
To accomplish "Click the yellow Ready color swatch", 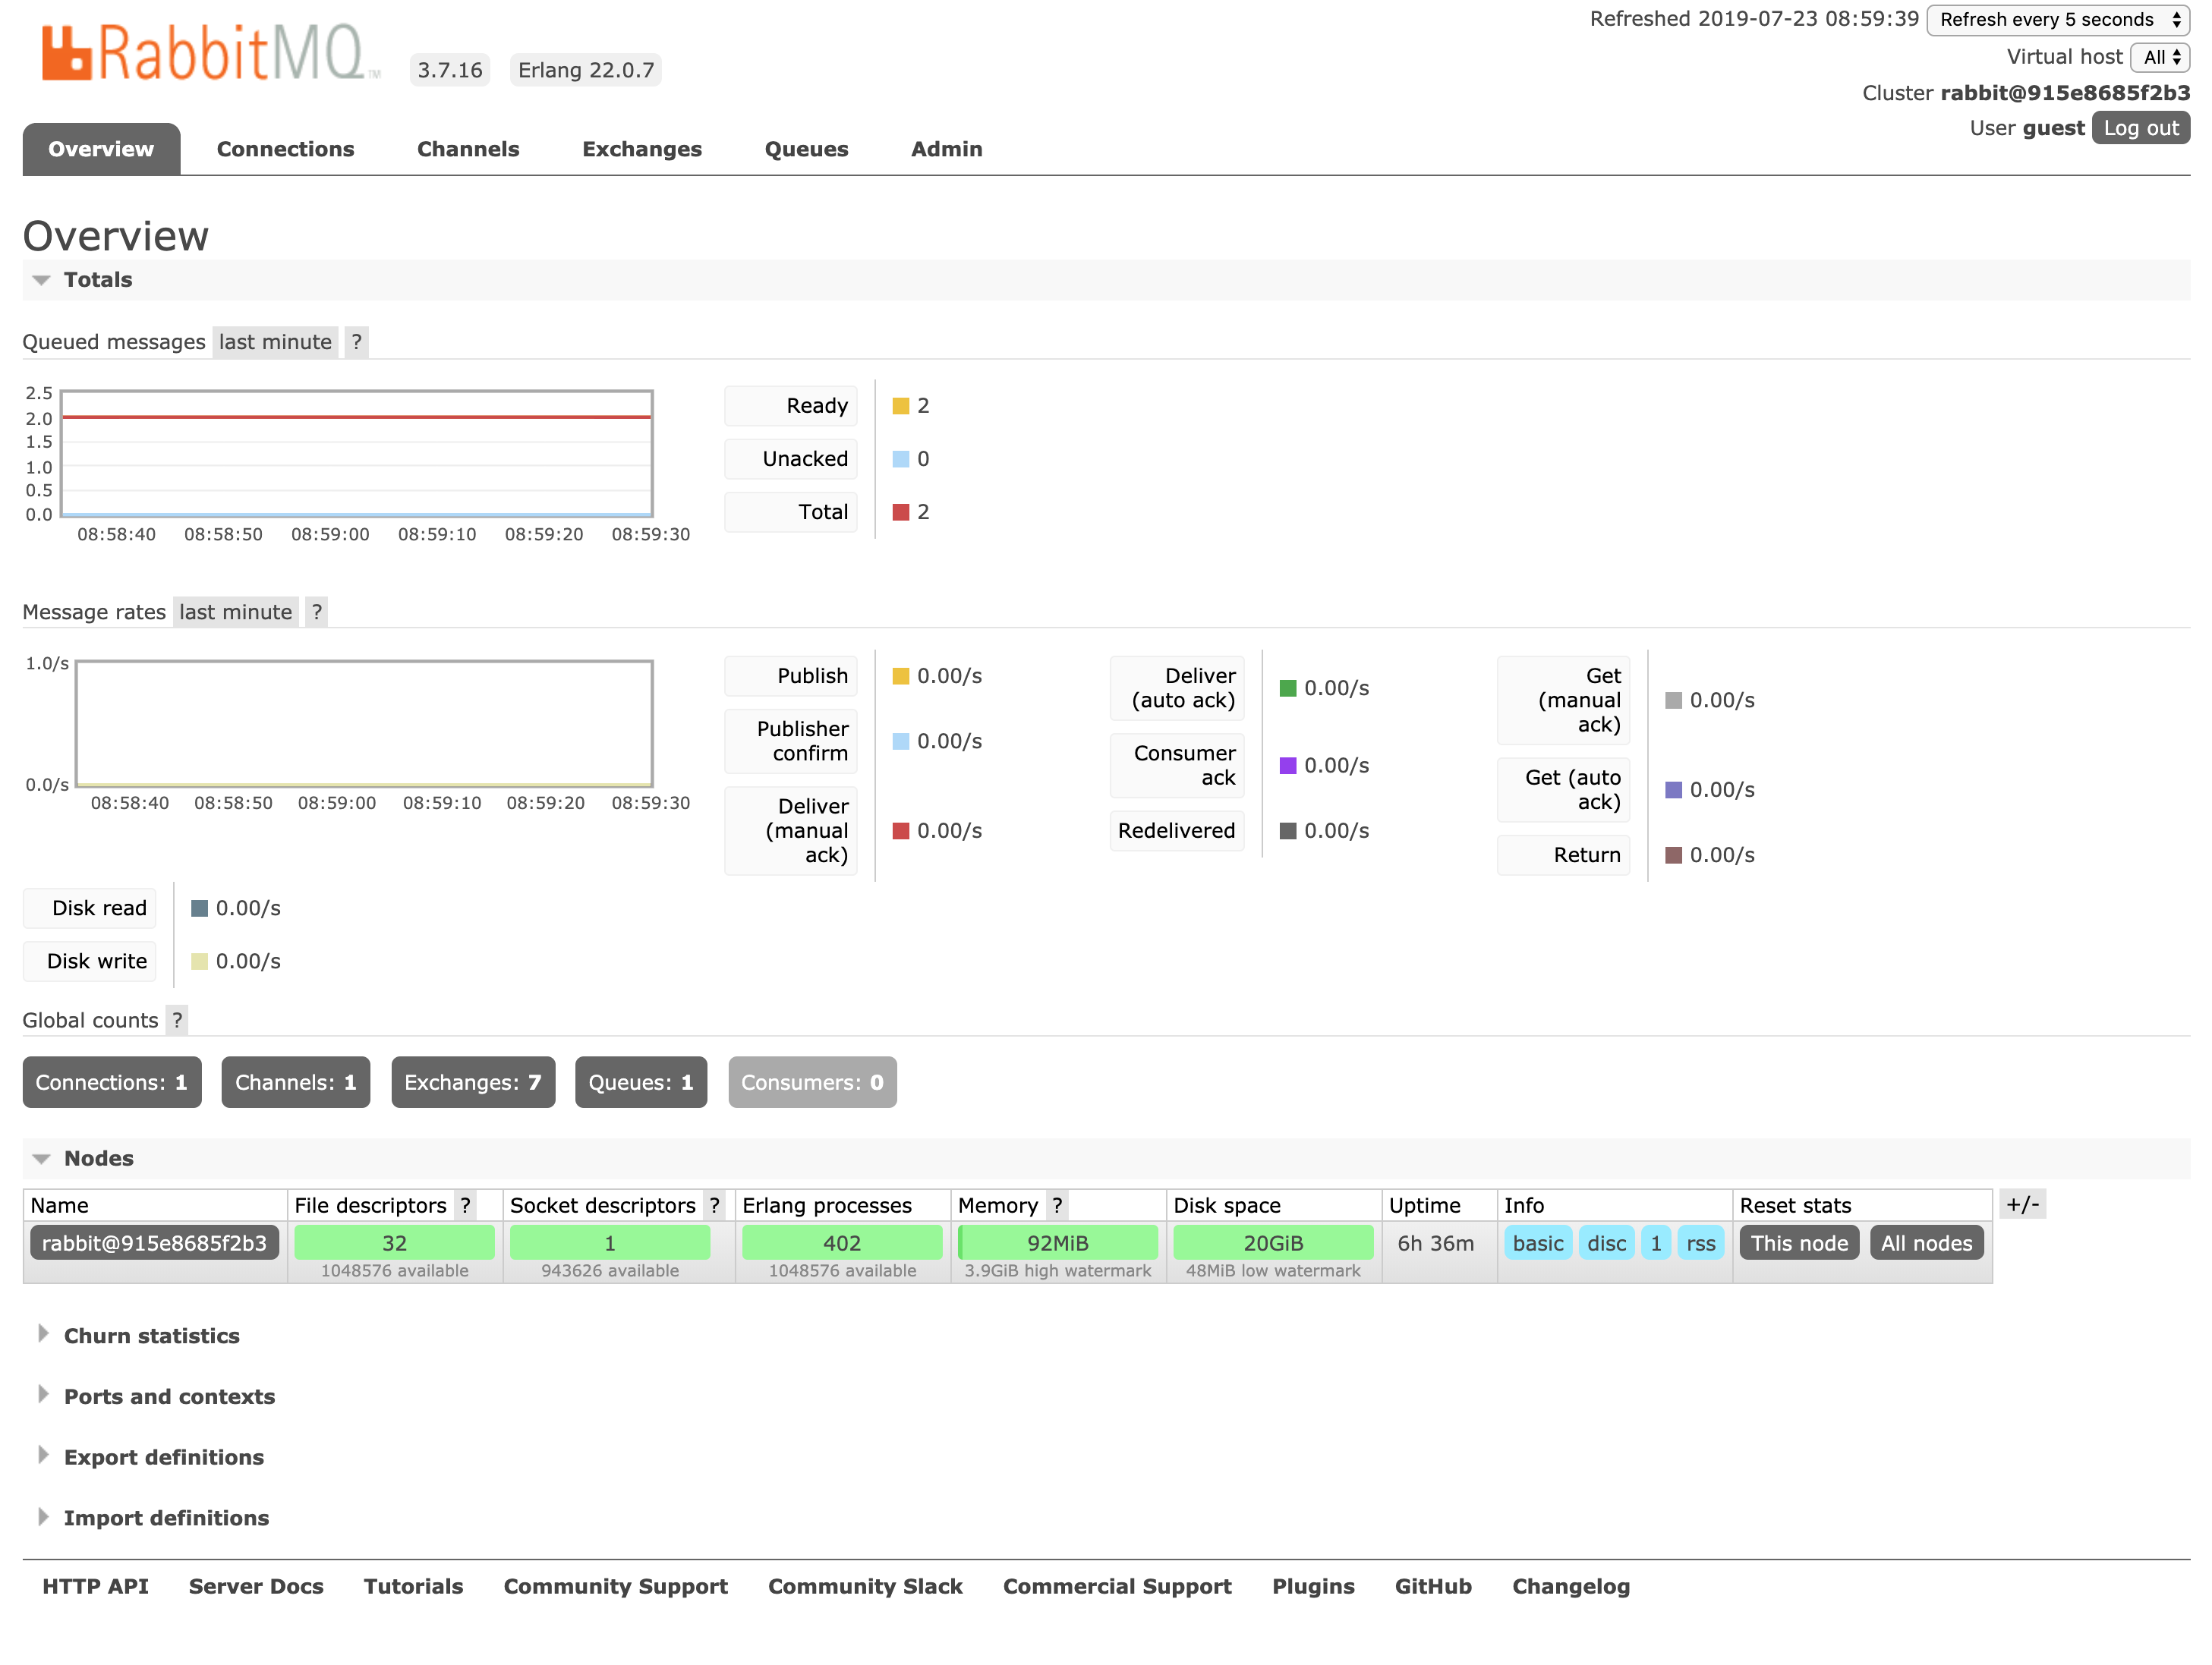I will [x=901, y=406].
